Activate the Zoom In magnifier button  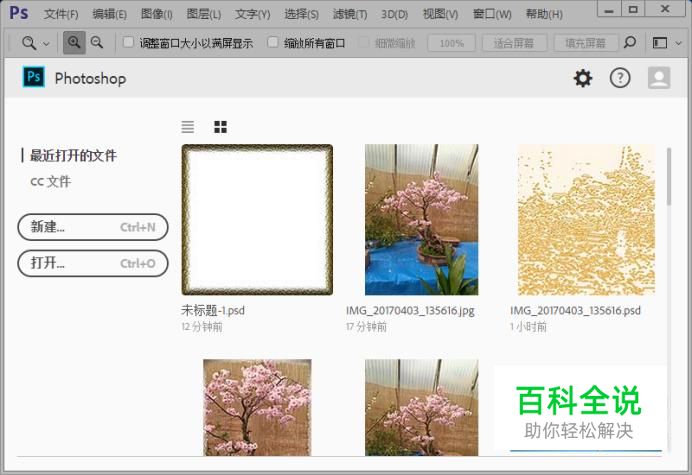point(74,43)
